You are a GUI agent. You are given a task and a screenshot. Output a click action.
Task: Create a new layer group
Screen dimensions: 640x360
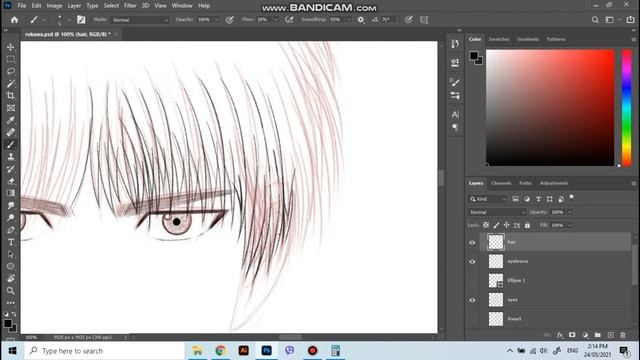pyautogui.click(x=598, y=335)
